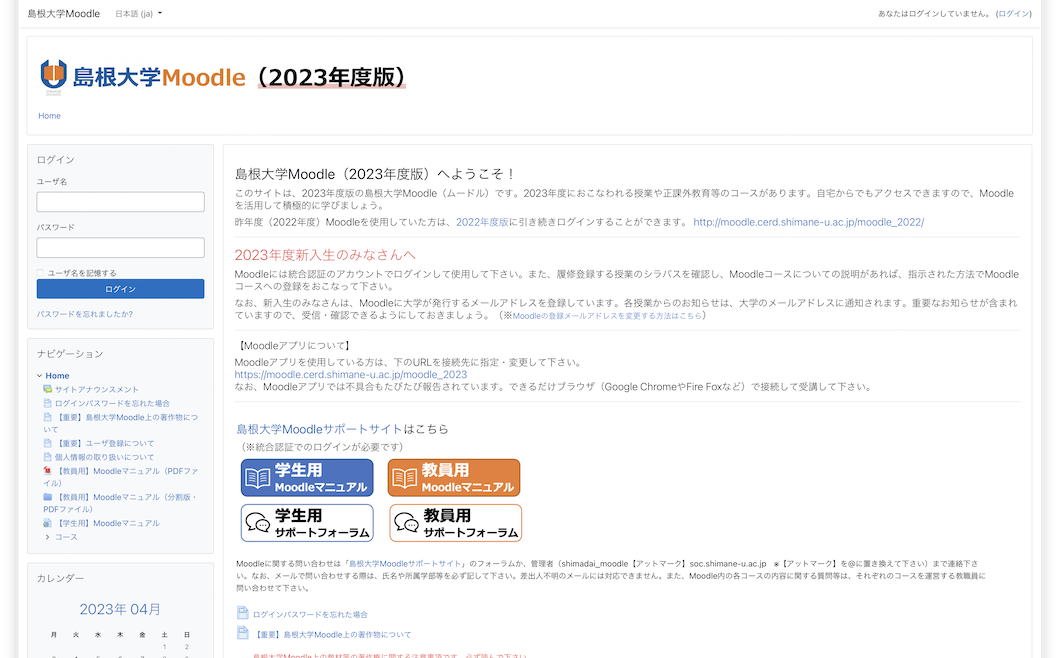Open 【重要】島根大学Moodle上の著作物について in navigation tree

click(x=121, y=423)
